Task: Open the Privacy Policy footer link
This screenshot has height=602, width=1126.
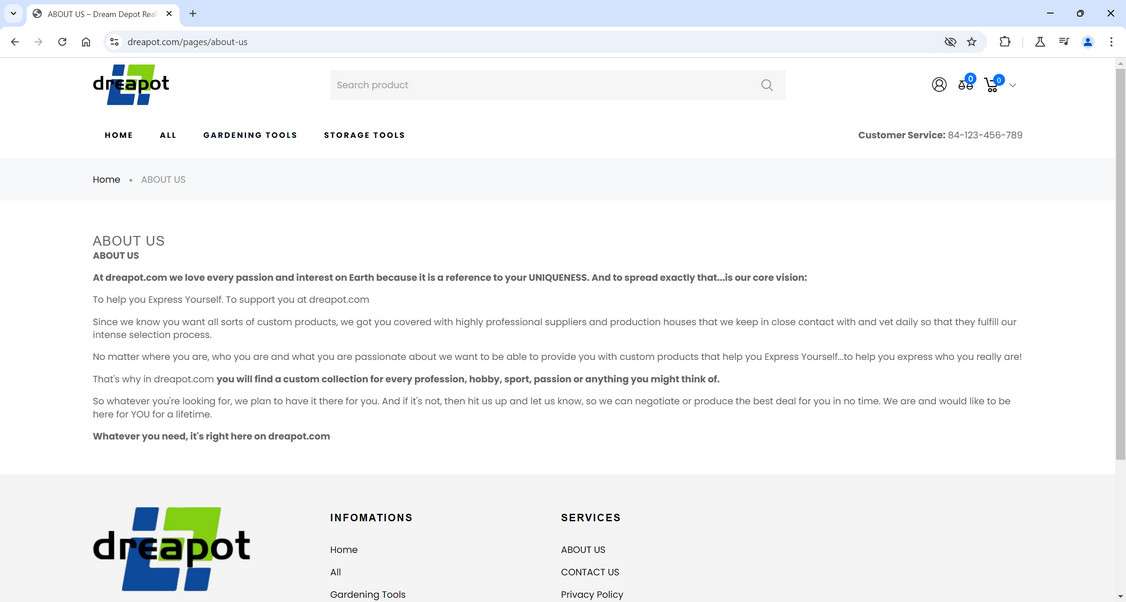Action: click(592, 594)
